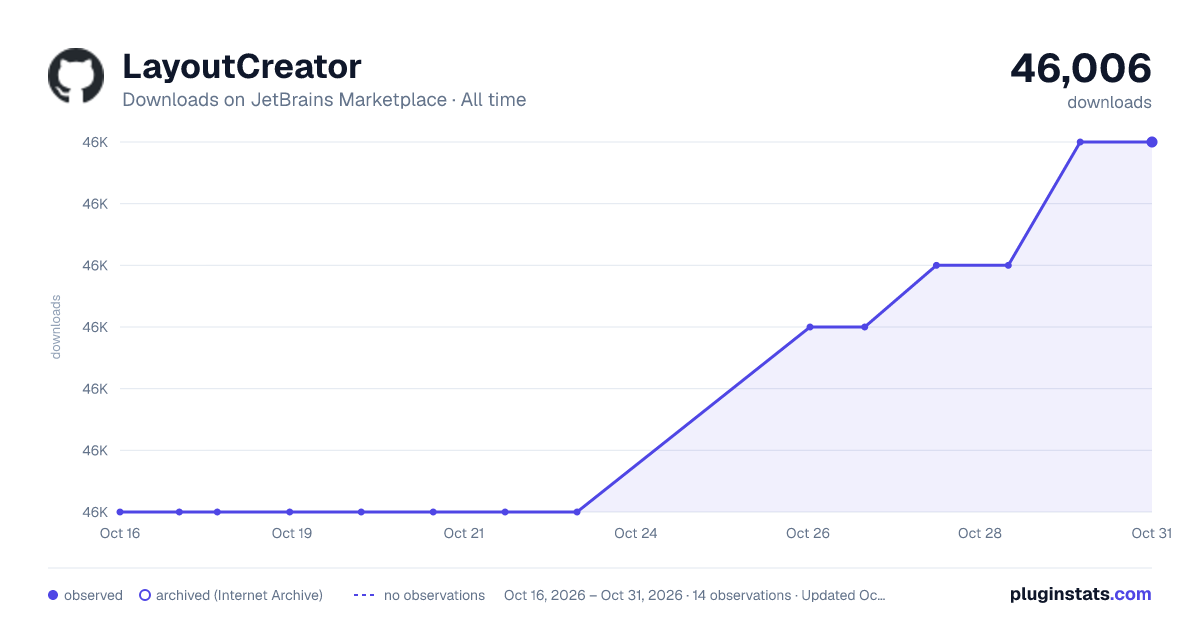This screenshot has width=1200, height=630.
Task: Click the 'no observations' legend label
Action: coord(434,595)
